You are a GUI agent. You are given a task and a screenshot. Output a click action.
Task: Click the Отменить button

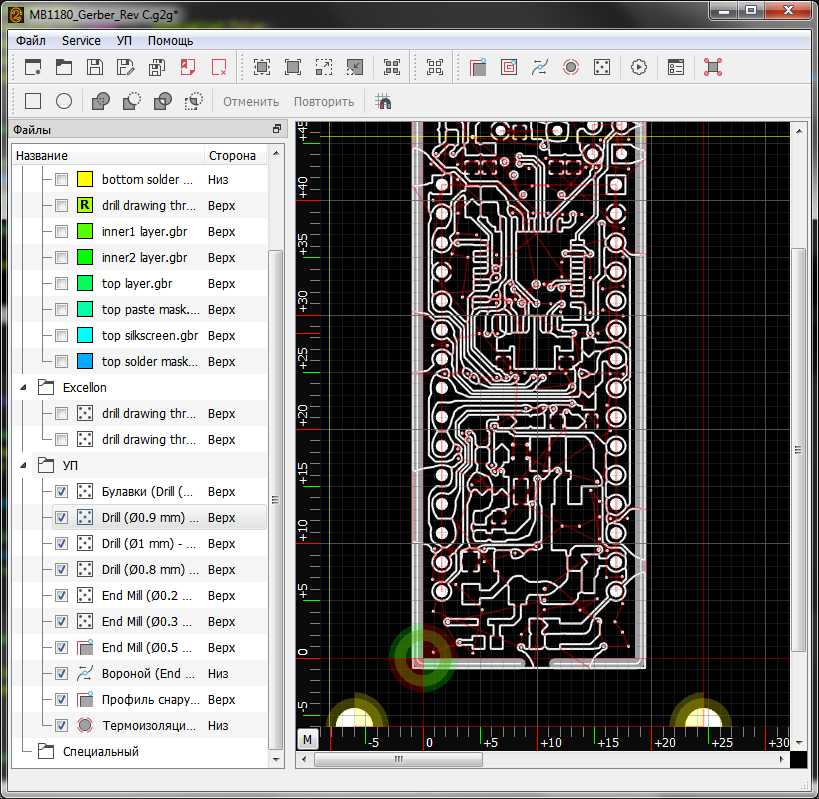coord(250,101)
